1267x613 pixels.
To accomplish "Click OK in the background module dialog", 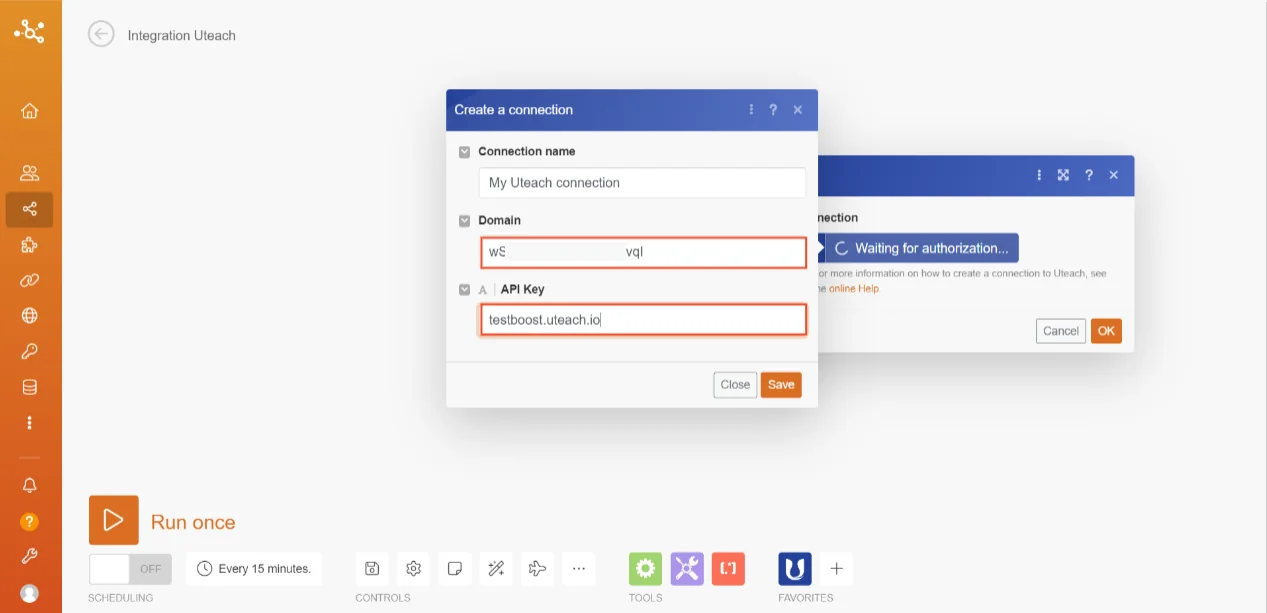I will [1106, 331].
